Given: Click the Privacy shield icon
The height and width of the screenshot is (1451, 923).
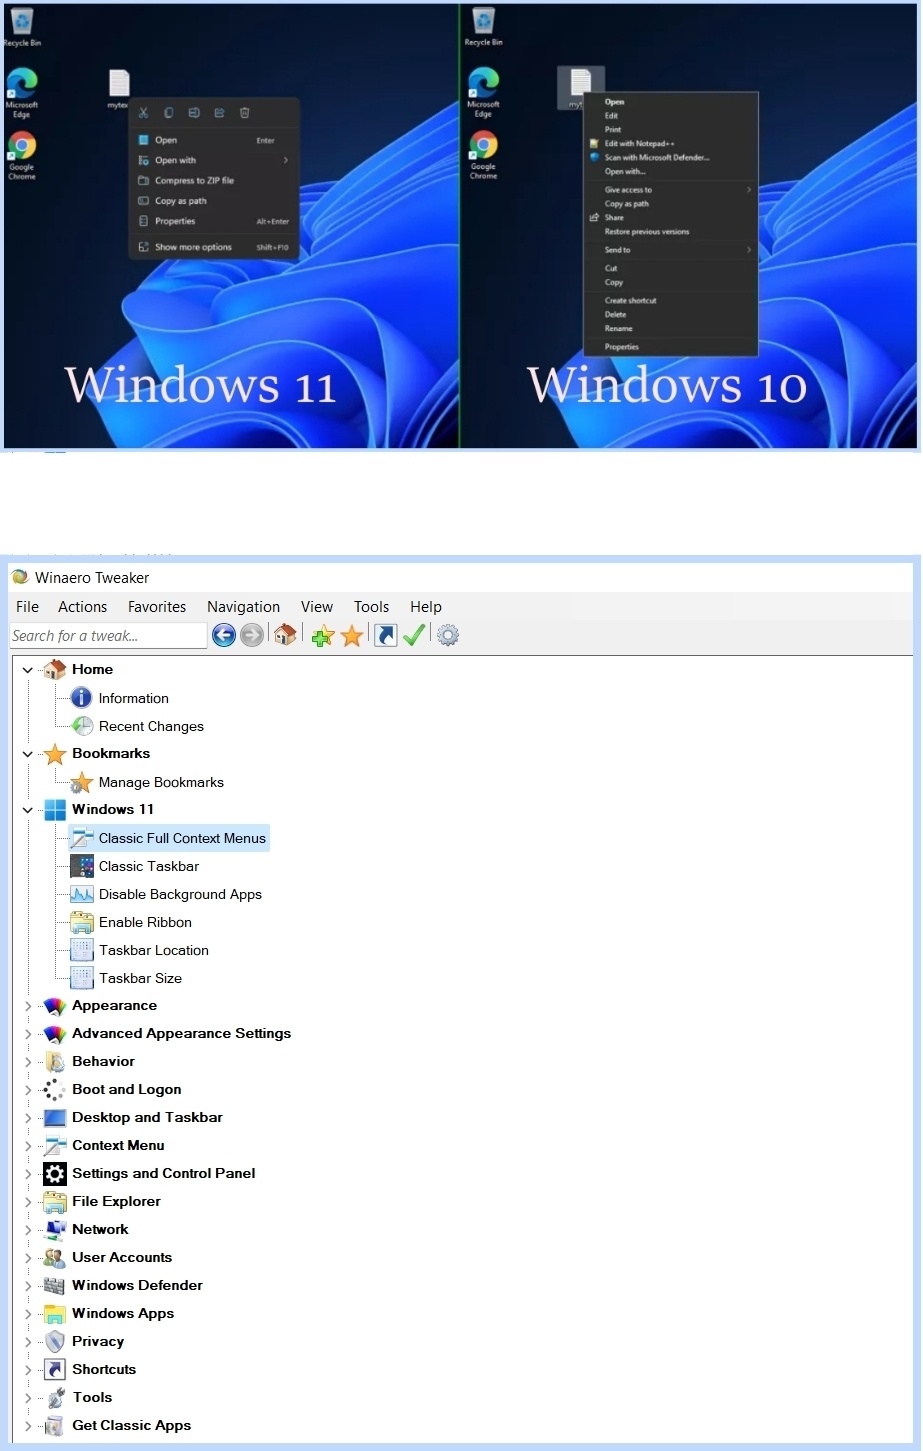Looking at the screenshot, I should tap(54, 1342).
